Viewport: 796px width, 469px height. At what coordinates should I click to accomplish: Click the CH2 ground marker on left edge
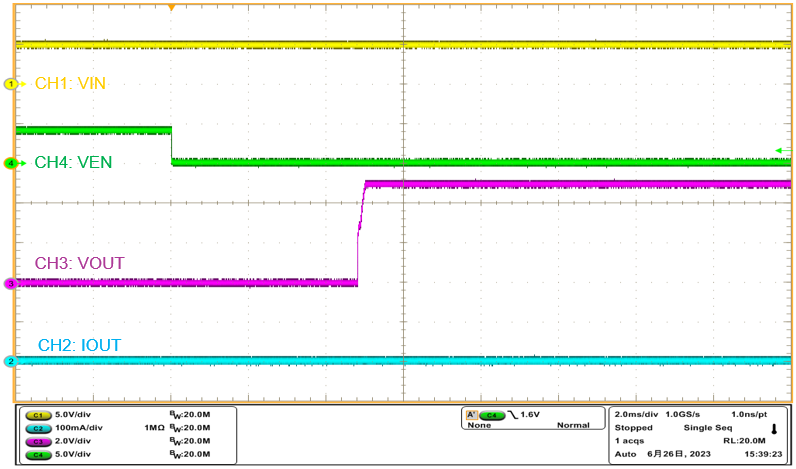point(12,361)
